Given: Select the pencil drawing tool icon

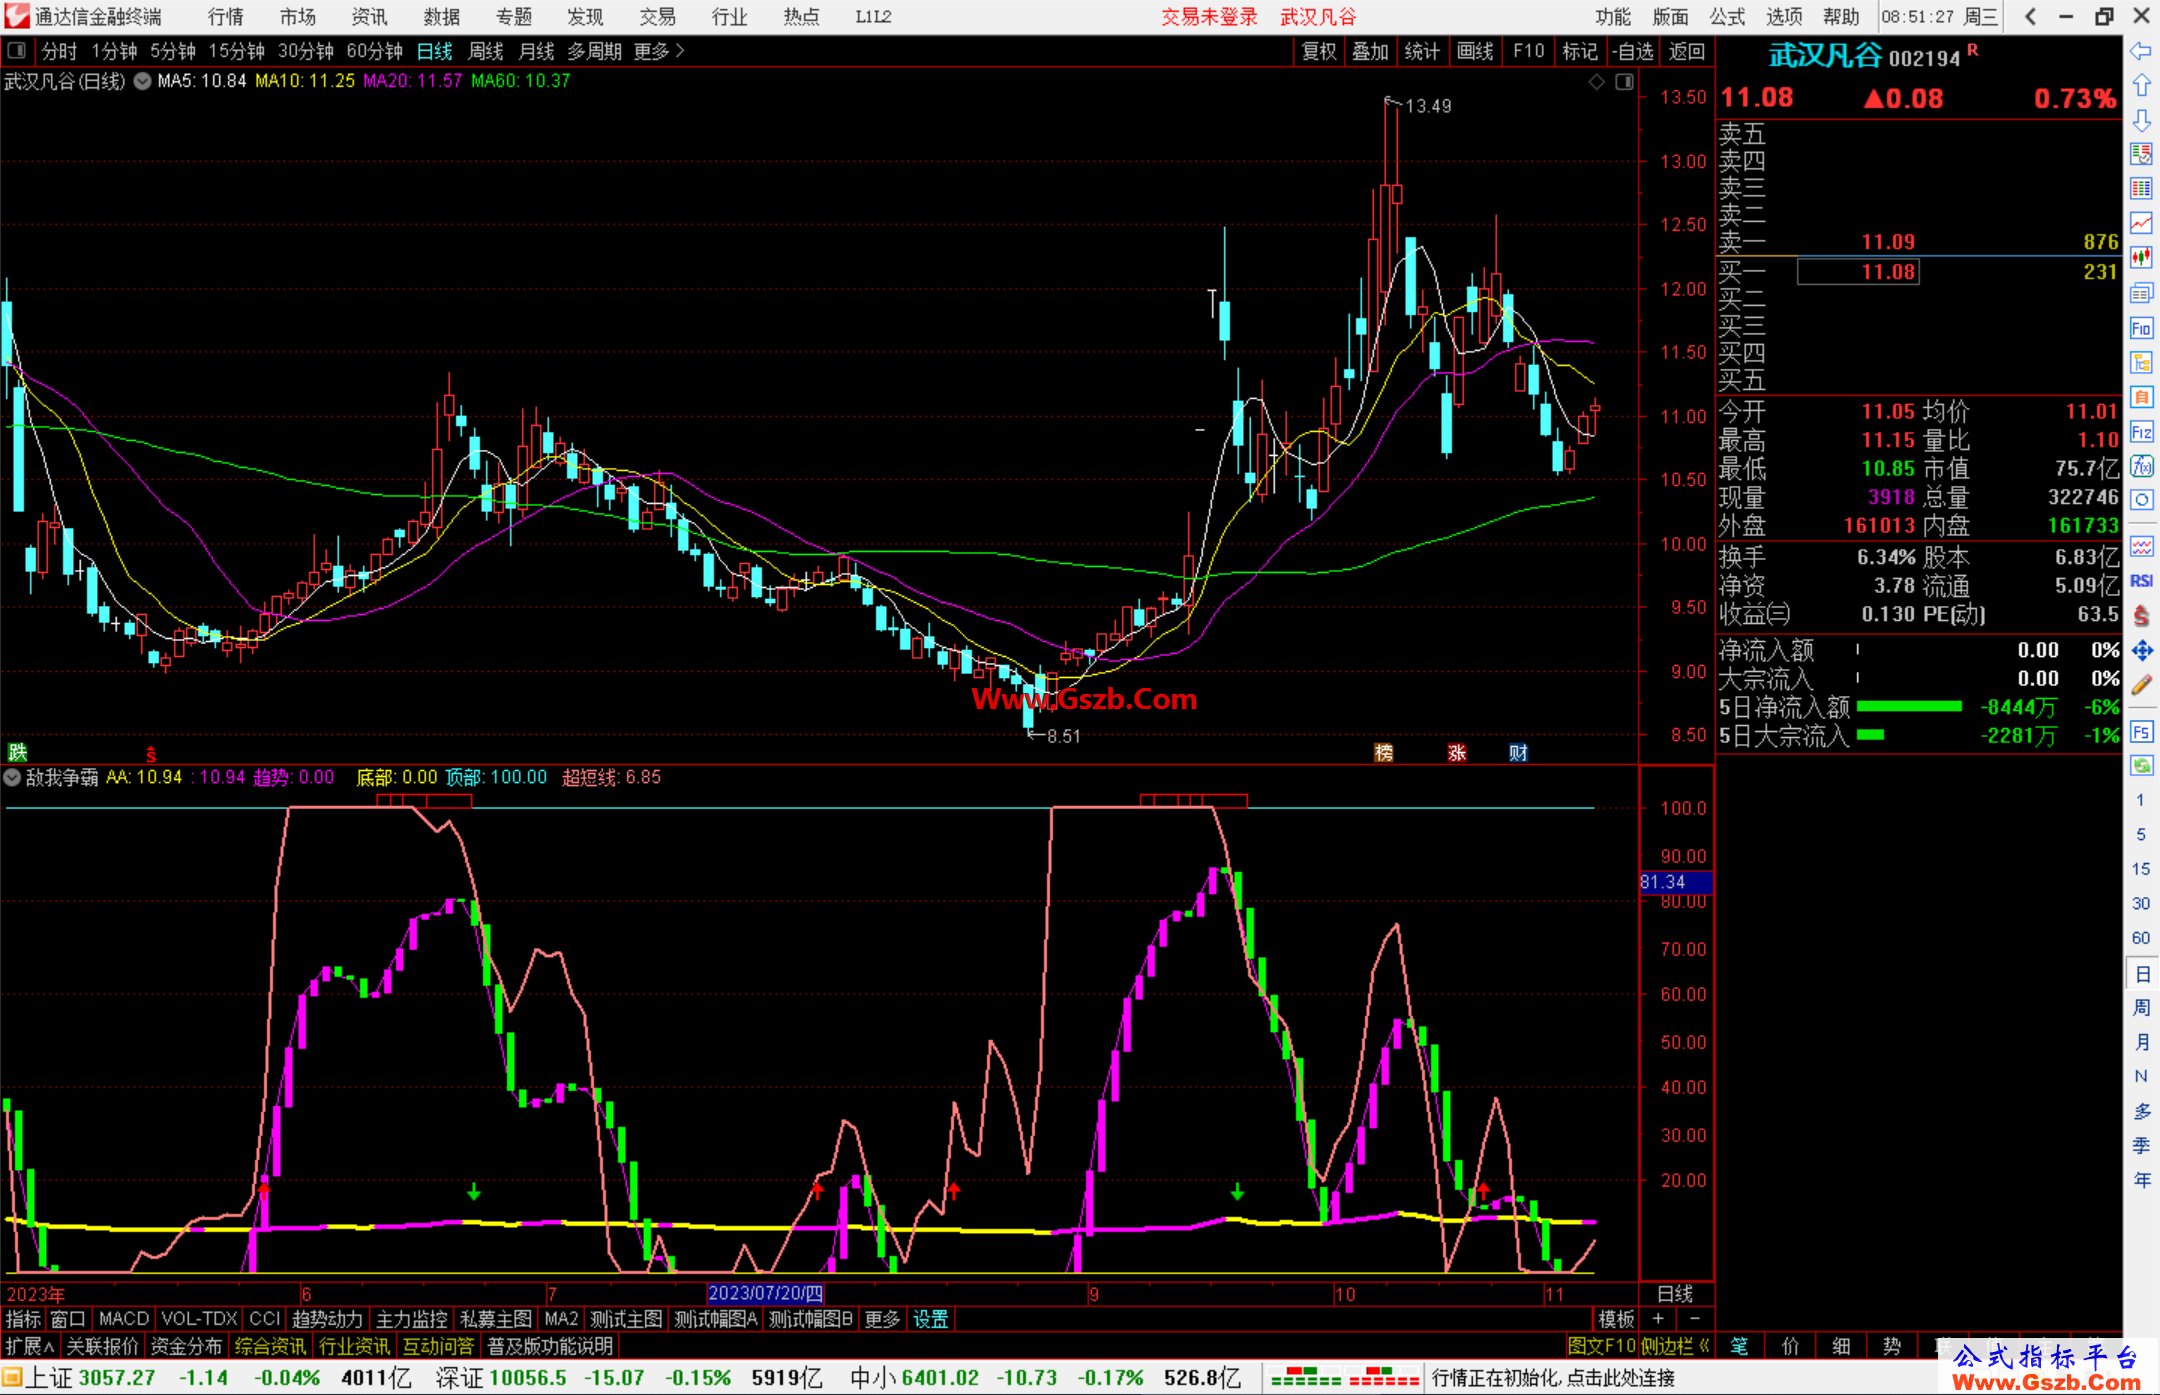Looking at the screenshot, I should click(x=2141, y=685).
